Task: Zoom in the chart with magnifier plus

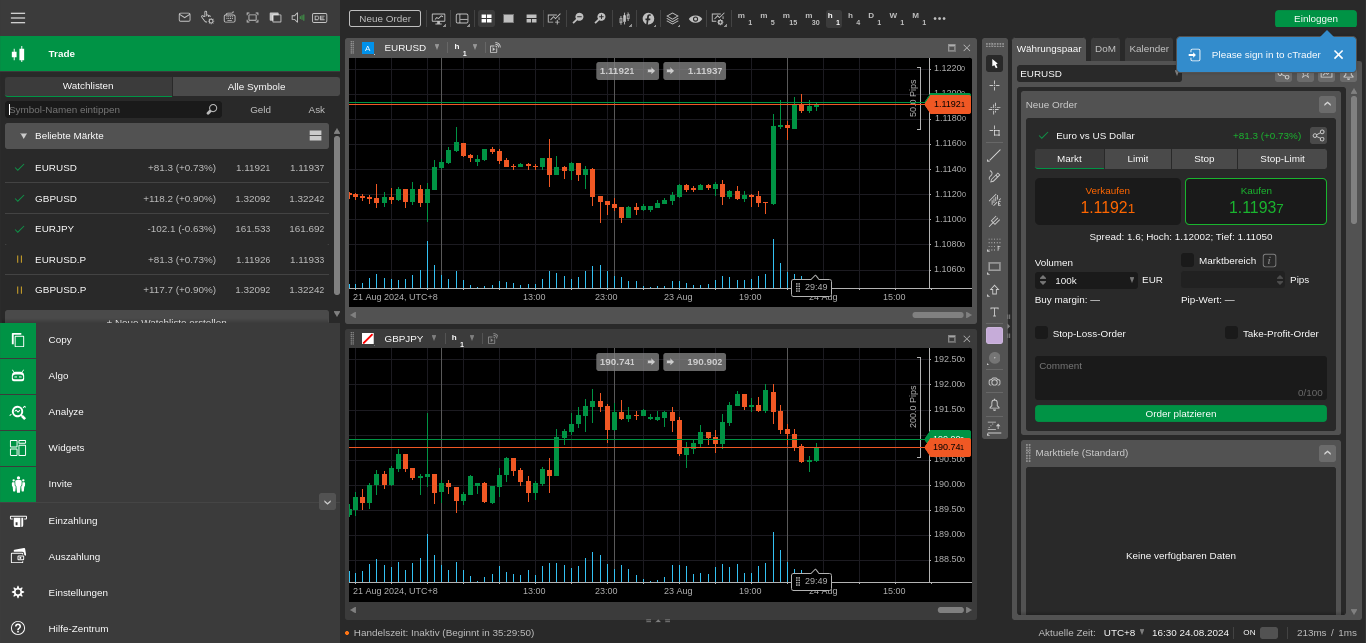Action: (600, 18)
